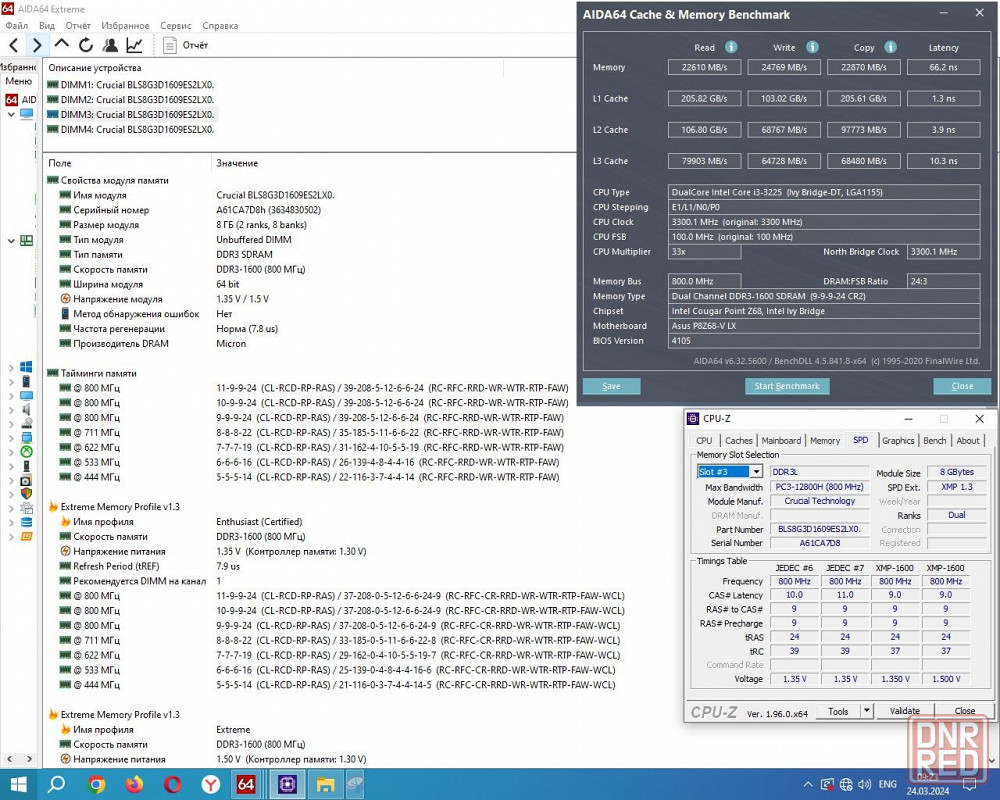Image resolution: width=1000 pixels, height=800 pixels.
Task: Switch to the Меню sidebar tab
Action: (x=18, y=81)
